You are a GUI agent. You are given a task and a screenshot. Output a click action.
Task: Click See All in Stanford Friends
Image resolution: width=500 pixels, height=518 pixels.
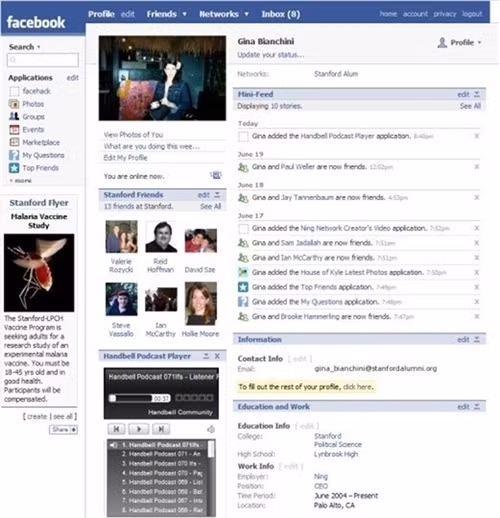(x=211, y=206)
